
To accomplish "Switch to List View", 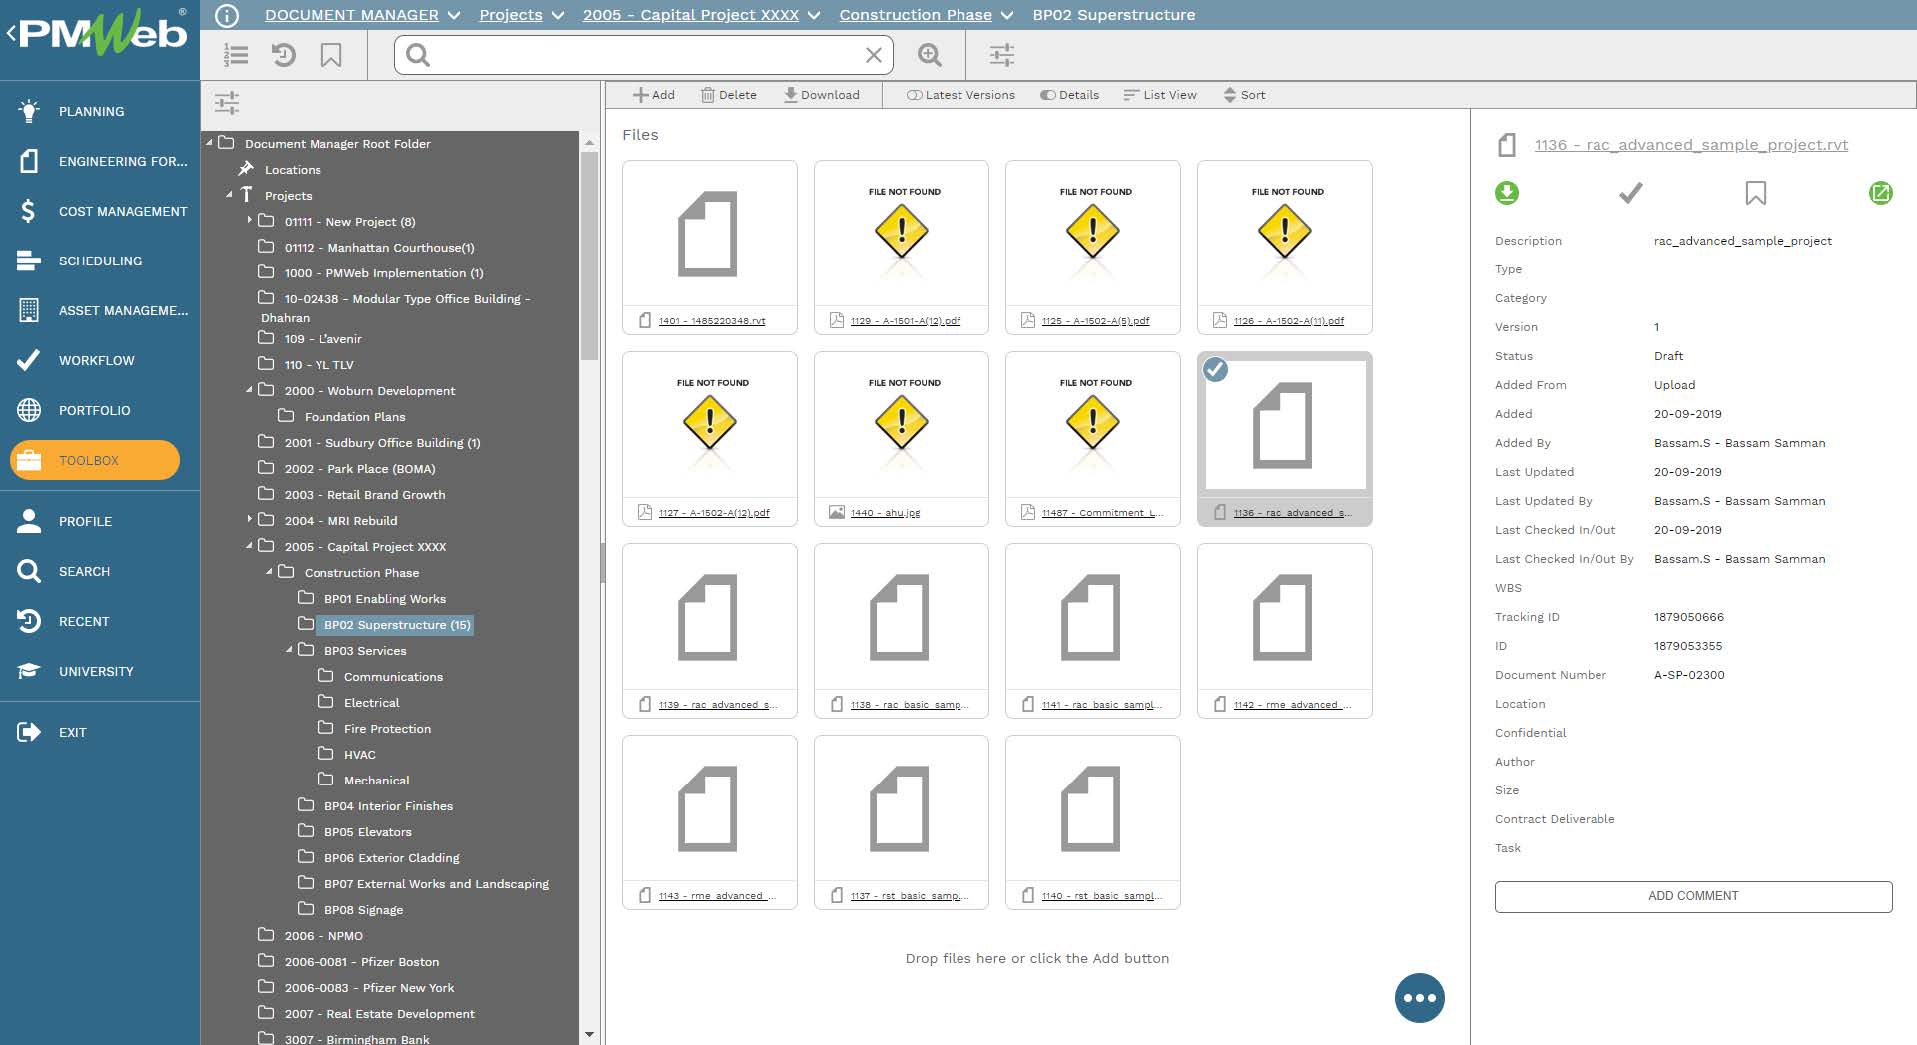I will point(1160,95).
